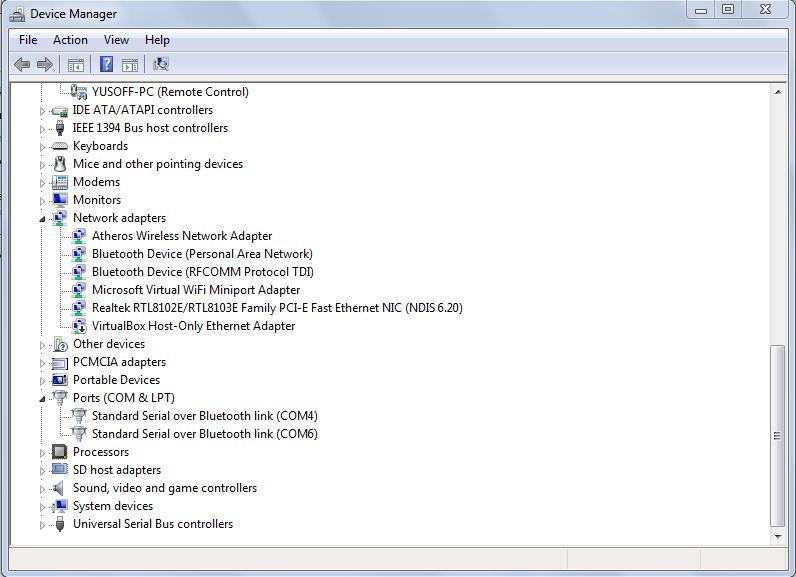Expand the Monitors tree node

(43, 201)
